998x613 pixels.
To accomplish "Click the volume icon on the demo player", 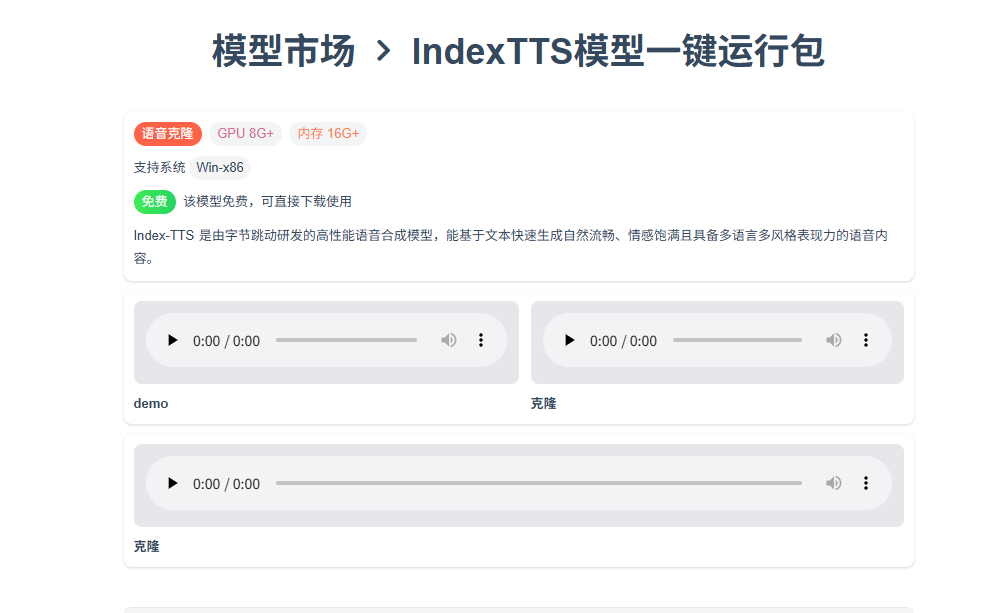I will (x=449, y=340).
